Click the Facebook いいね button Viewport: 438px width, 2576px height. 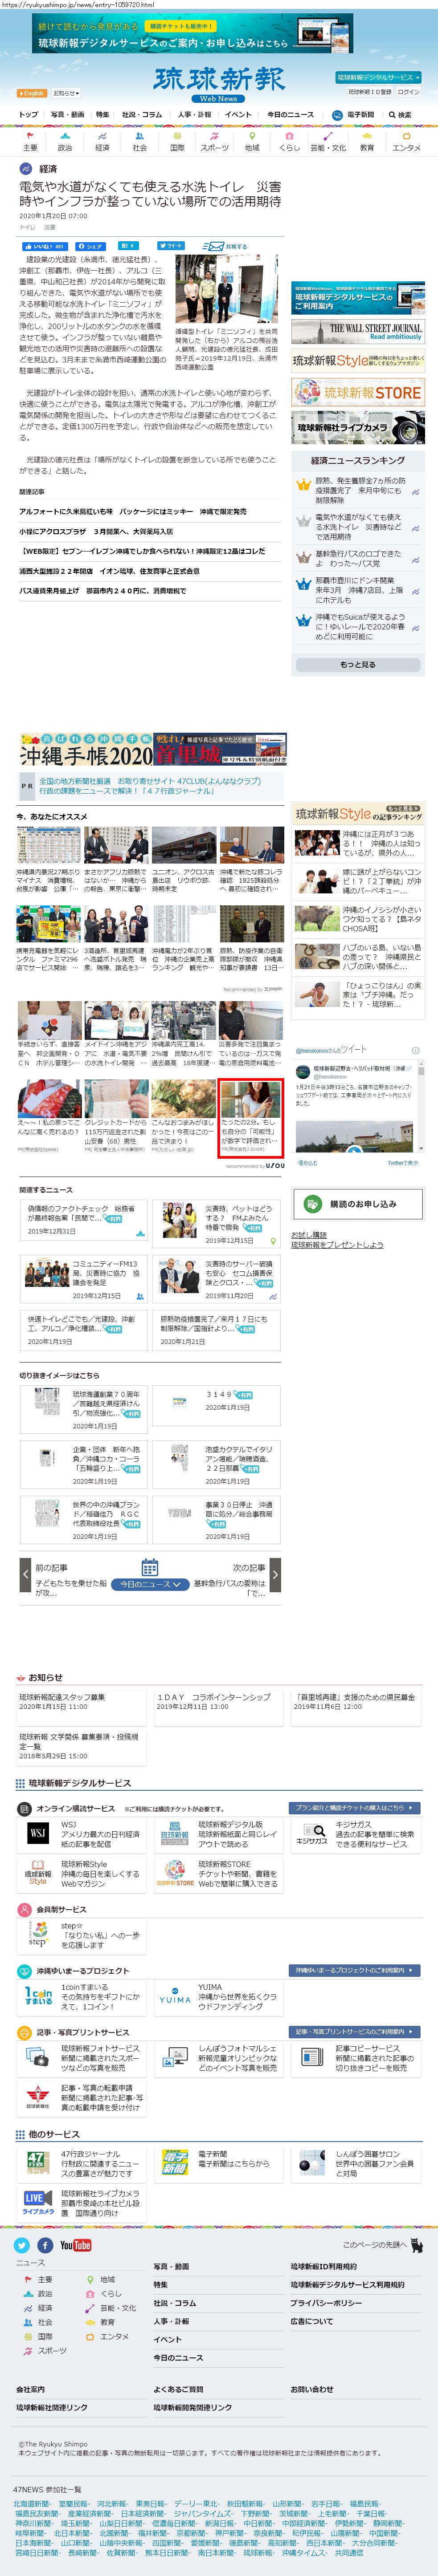pos(46,246)
